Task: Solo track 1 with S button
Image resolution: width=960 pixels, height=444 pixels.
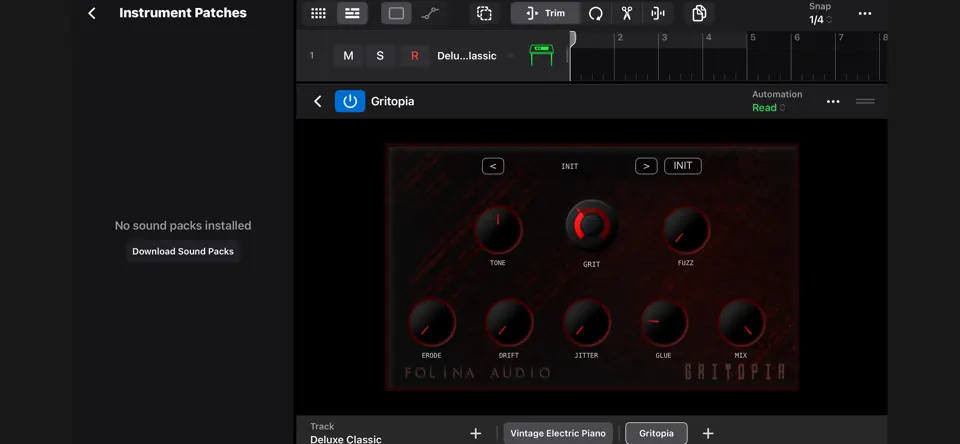Action: [x=380, y=56]
